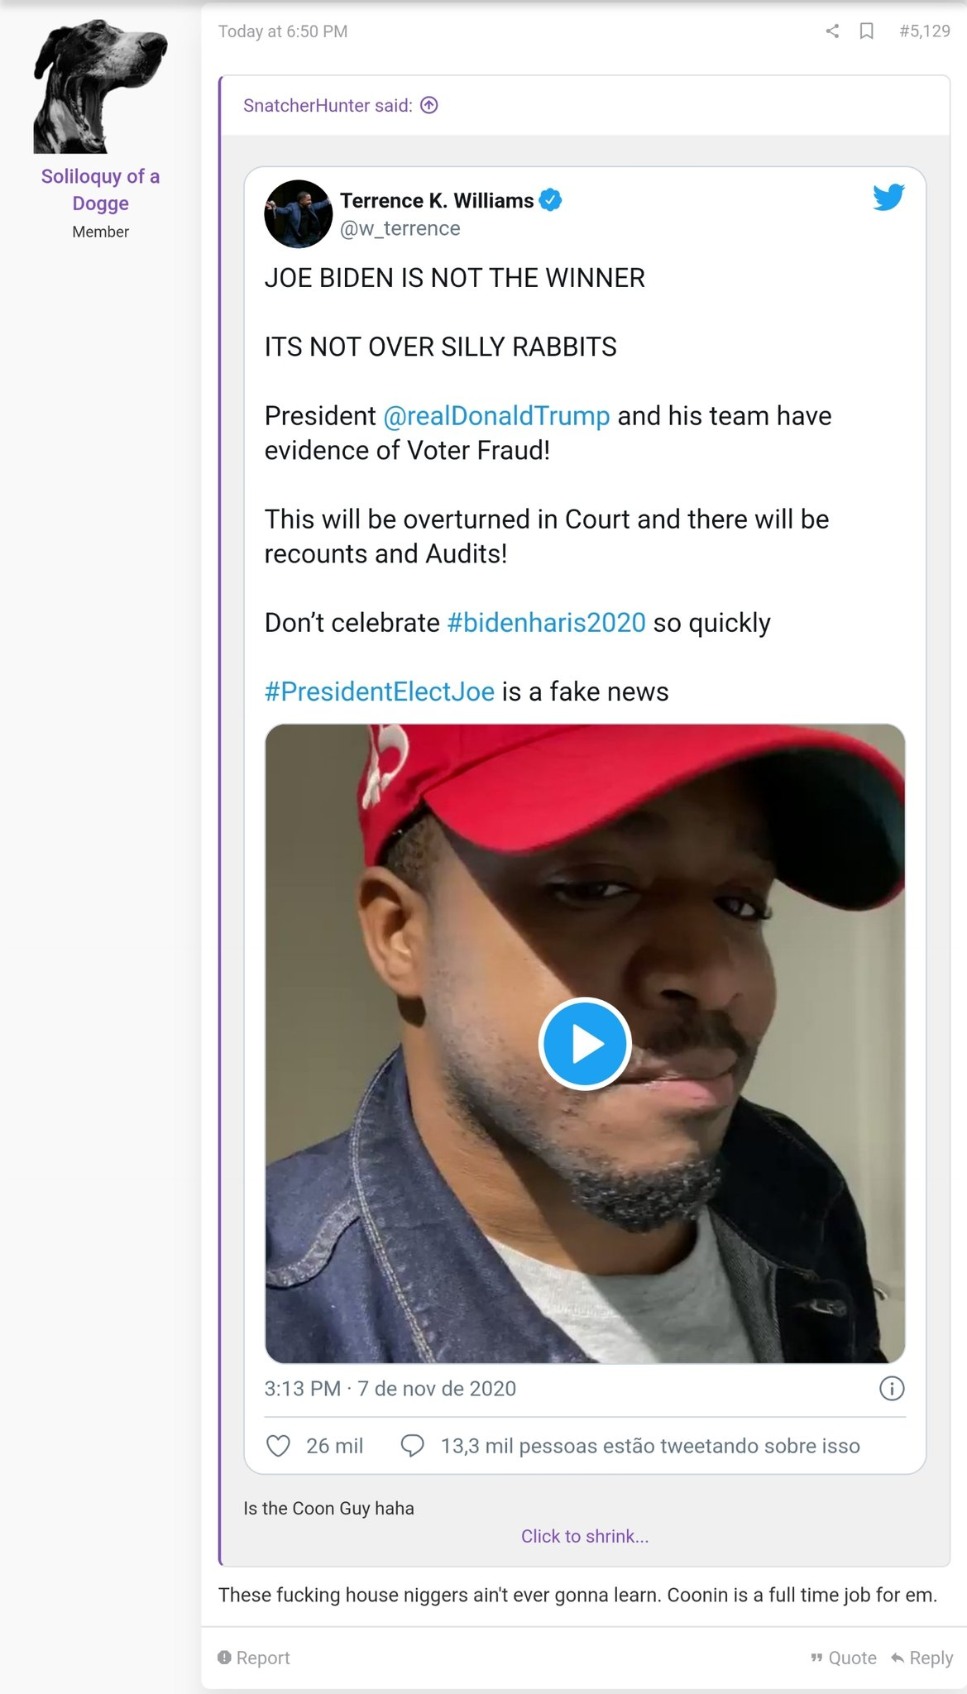The height and width of the screenshot is (1694, 967).
Task: Reply to this post
Action: click(x=922, y=1658)
